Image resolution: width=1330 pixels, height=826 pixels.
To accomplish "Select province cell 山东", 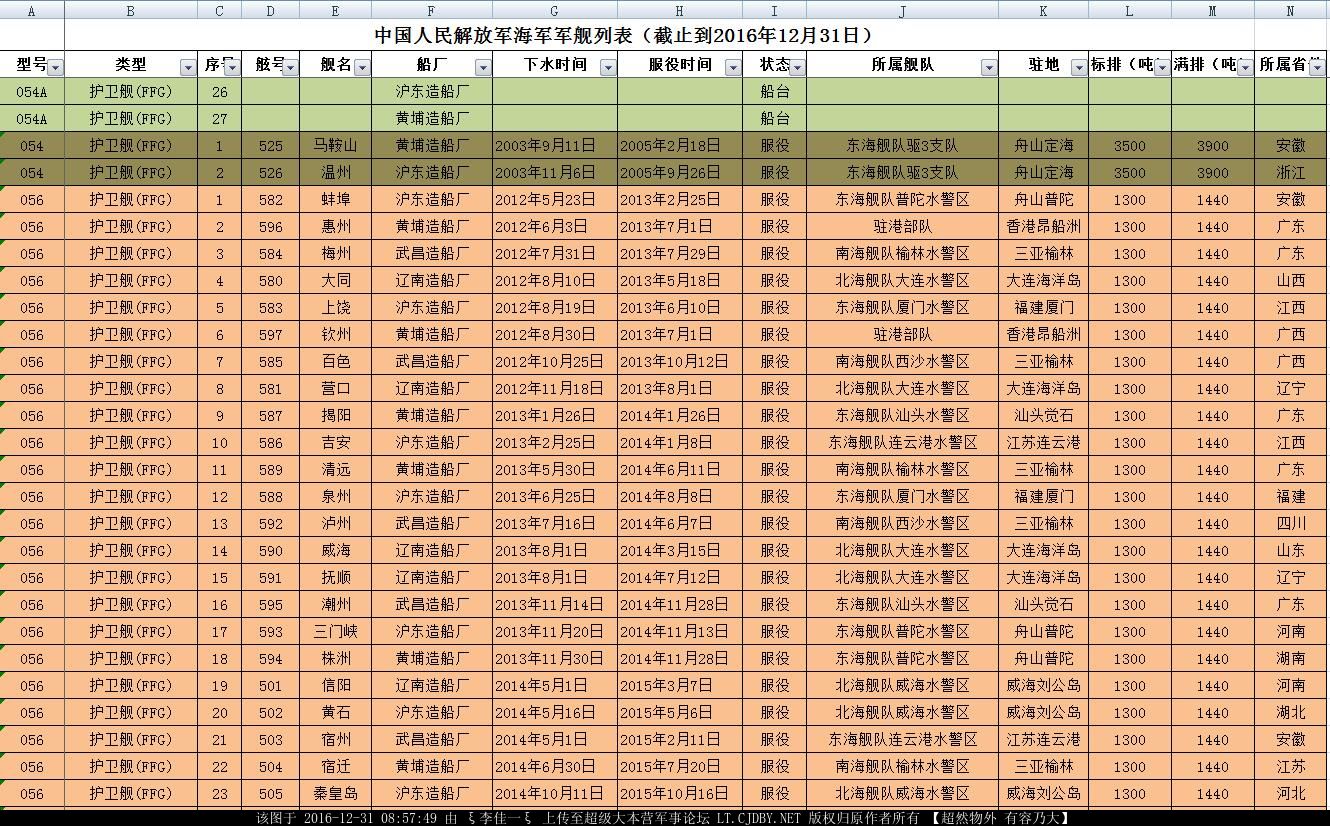I will coord(1291,550).
